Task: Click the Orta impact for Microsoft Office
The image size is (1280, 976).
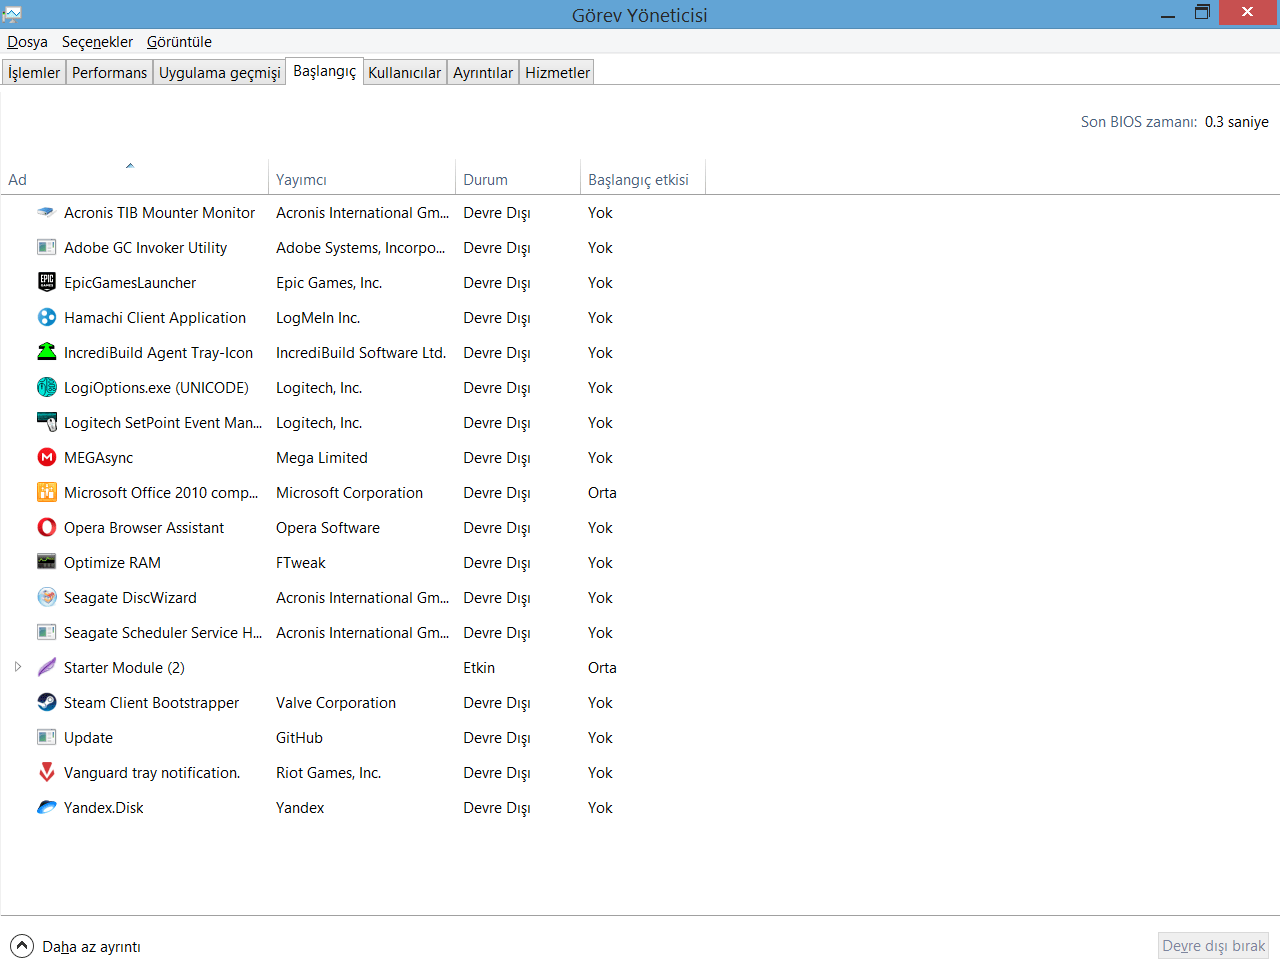Action: (602, 493)
